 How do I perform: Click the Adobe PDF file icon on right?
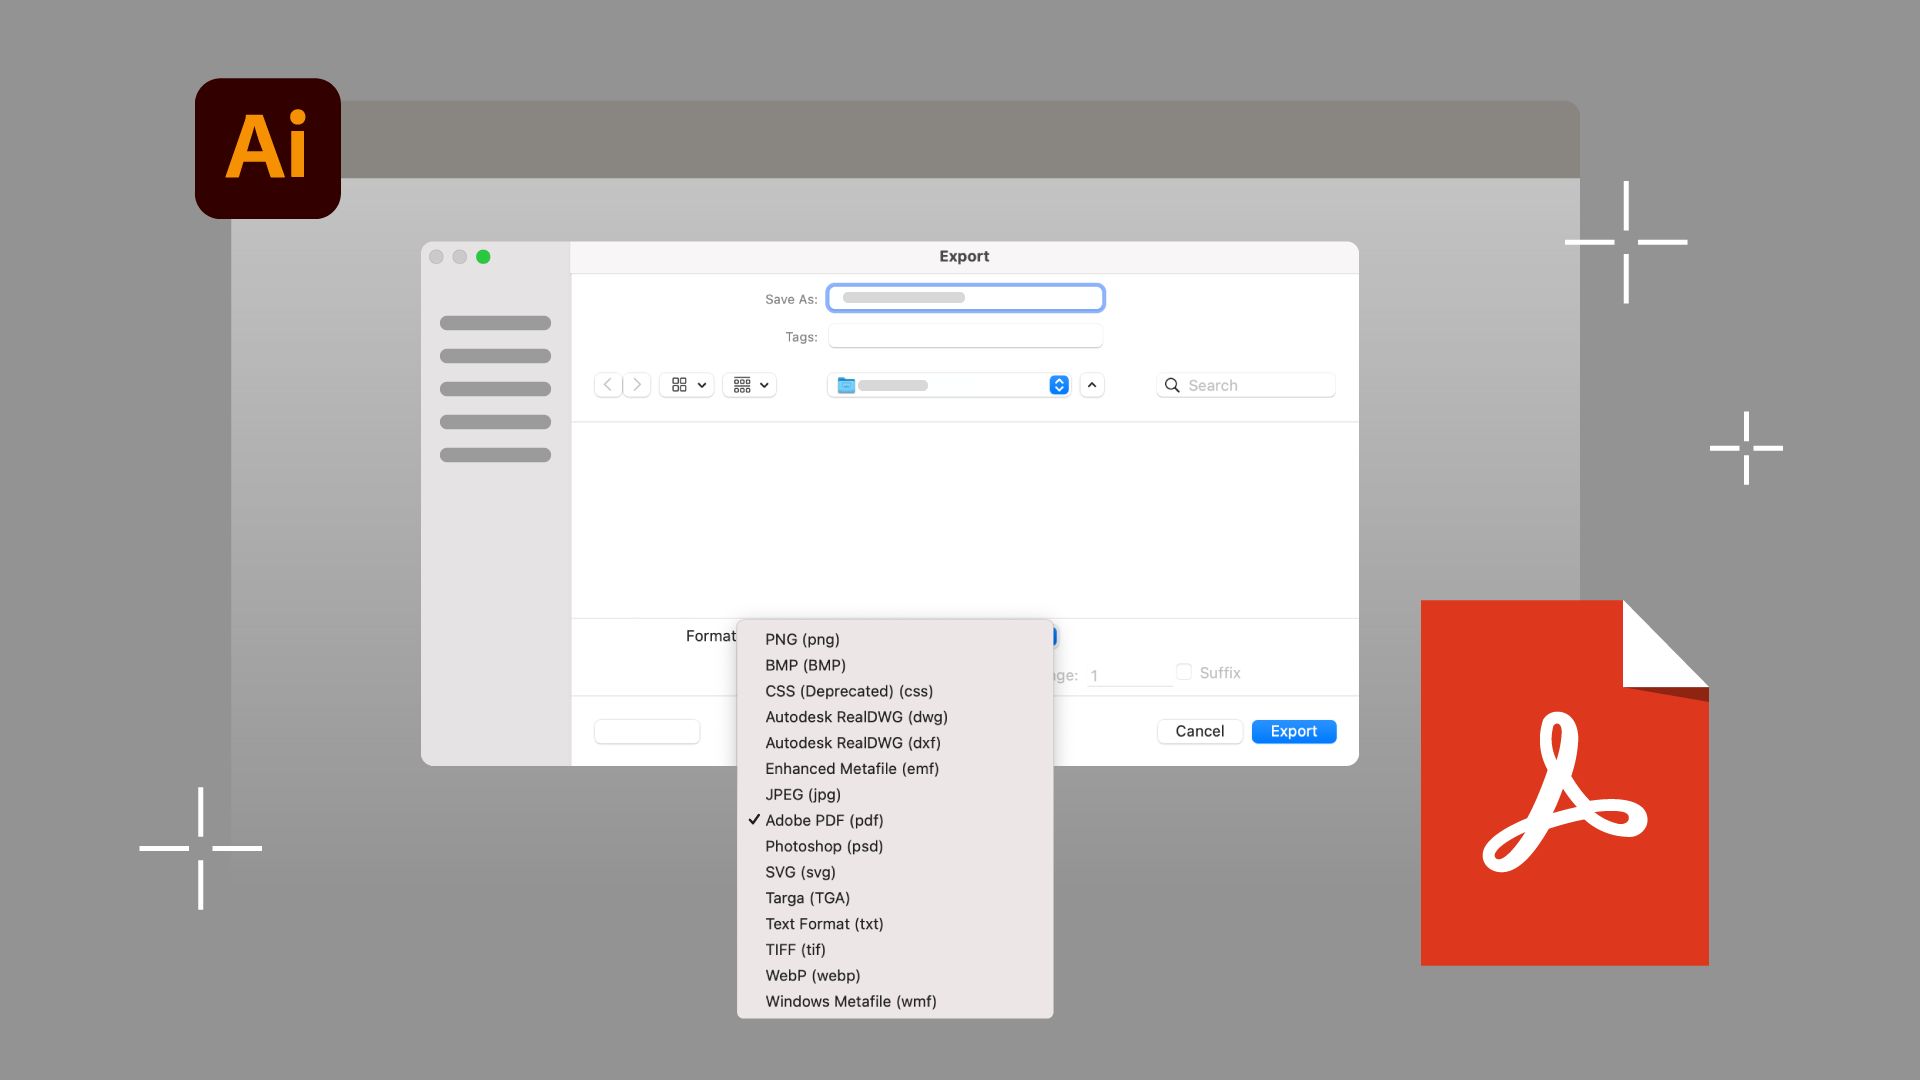1563,783
